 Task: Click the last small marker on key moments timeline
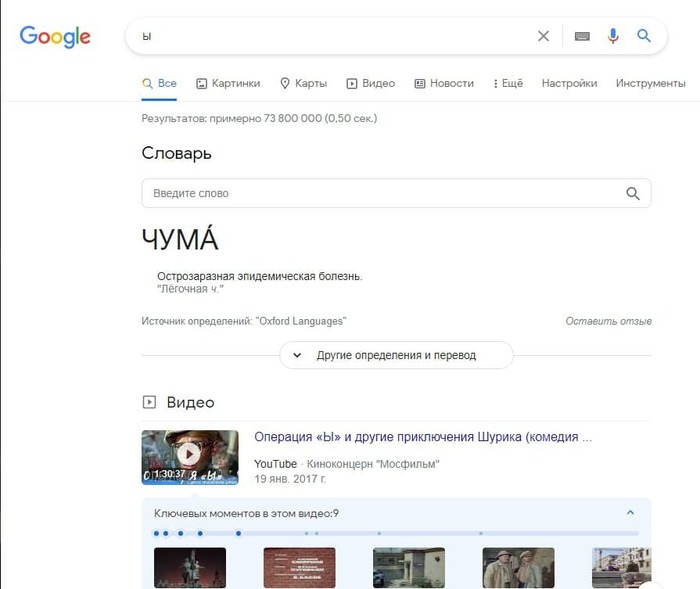pos(481,533)
